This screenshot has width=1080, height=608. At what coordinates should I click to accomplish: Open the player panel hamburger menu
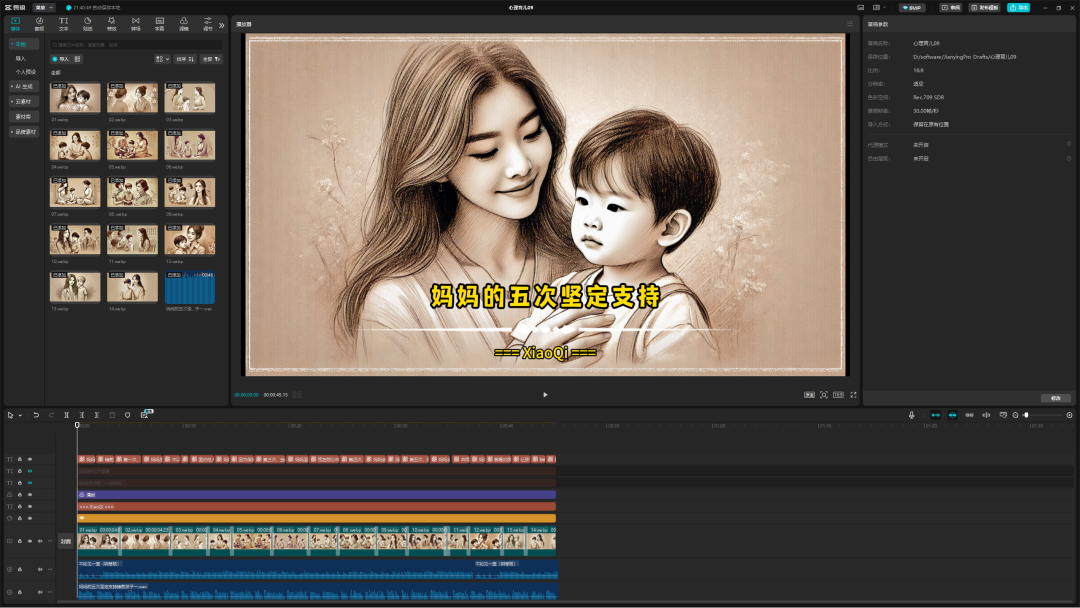(x=849, y=24)
